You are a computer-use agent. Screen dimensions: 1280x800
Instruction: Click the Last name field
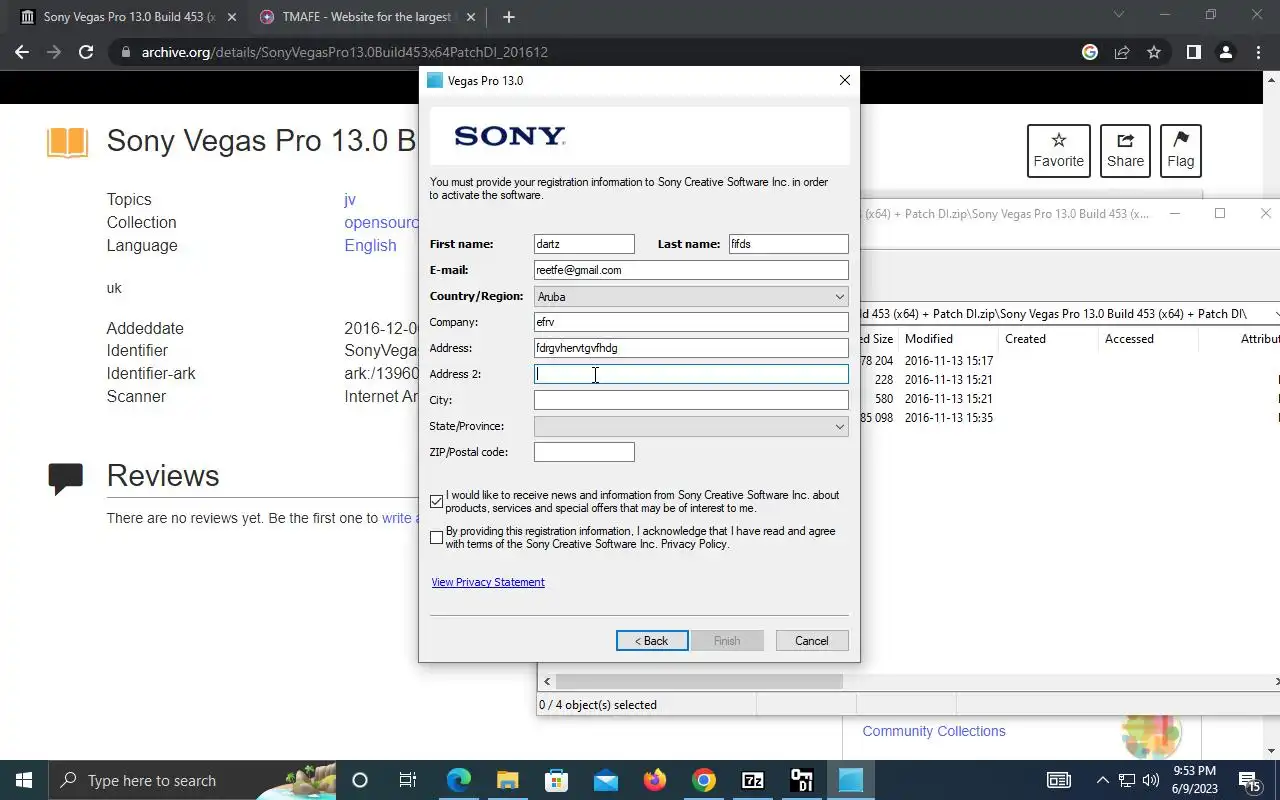pos(788,244)
